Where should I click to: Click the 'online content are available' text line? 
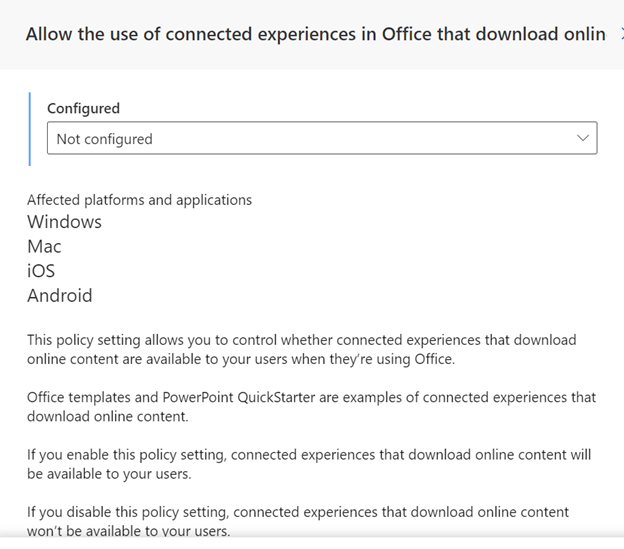(x=241, y=359)
